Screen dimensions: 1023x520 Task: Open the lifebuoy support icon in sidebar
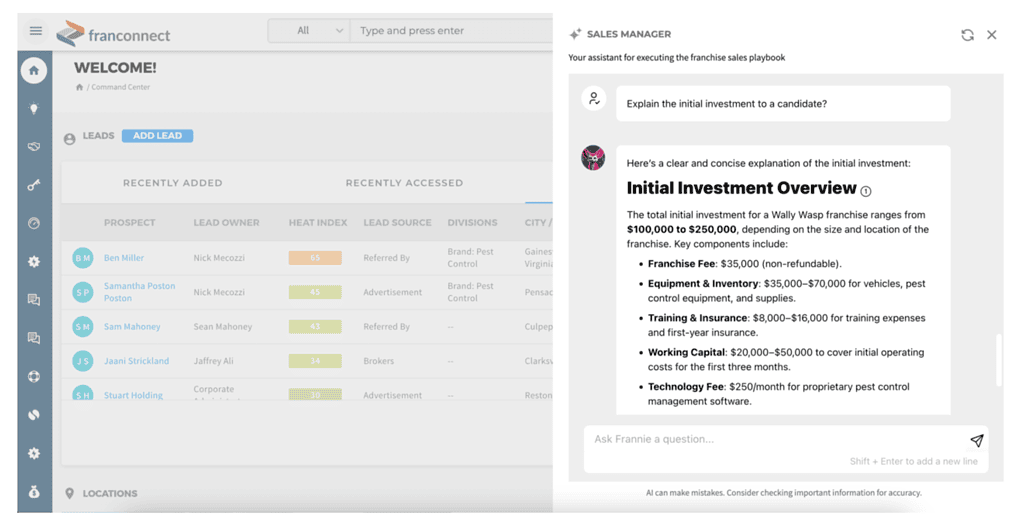click(x=34, y=376)
